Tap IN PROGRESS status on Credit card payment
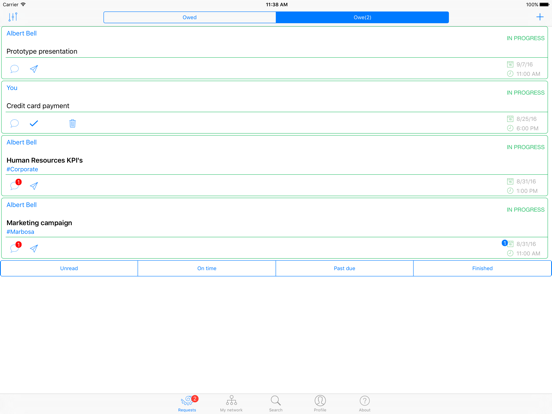Image resolution: width=552 pixels, height=414 pixels. 525,93
